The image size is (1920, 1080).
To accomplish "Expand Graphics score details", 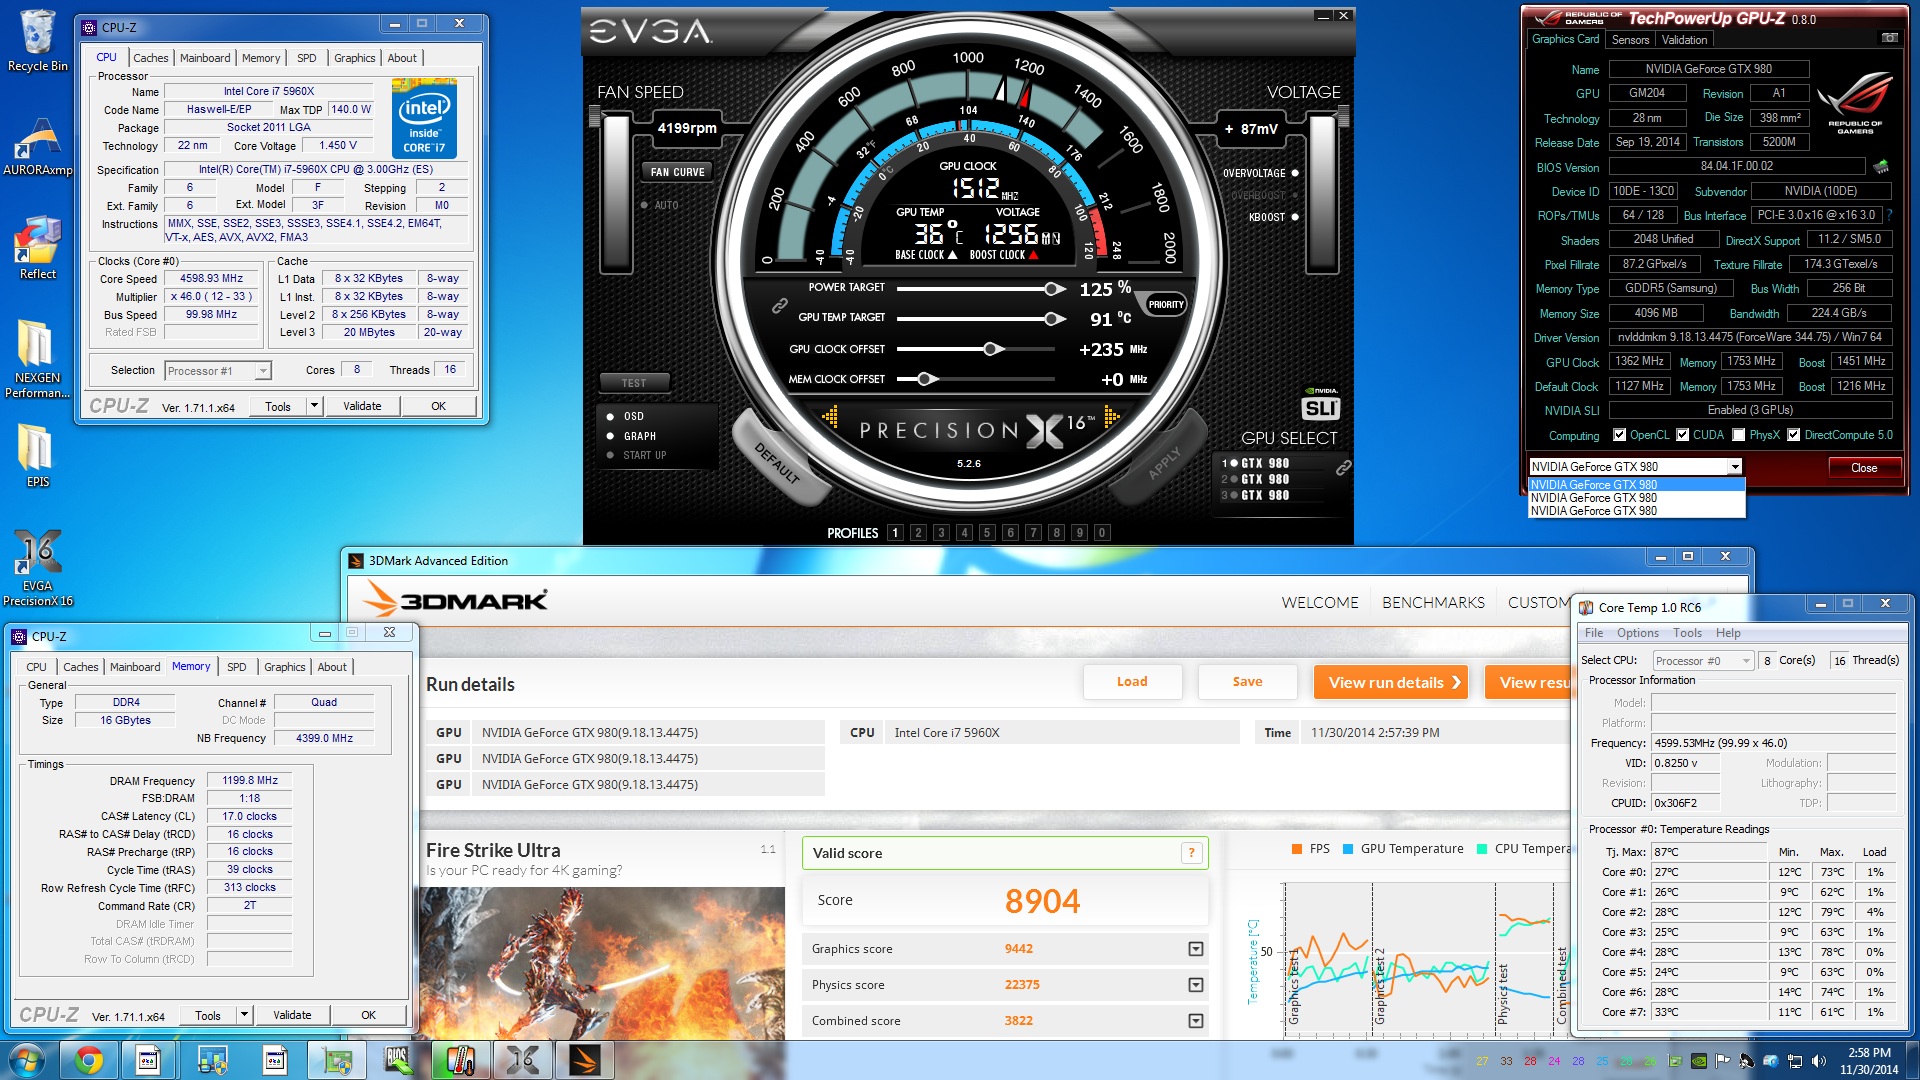I will 1195,949.
